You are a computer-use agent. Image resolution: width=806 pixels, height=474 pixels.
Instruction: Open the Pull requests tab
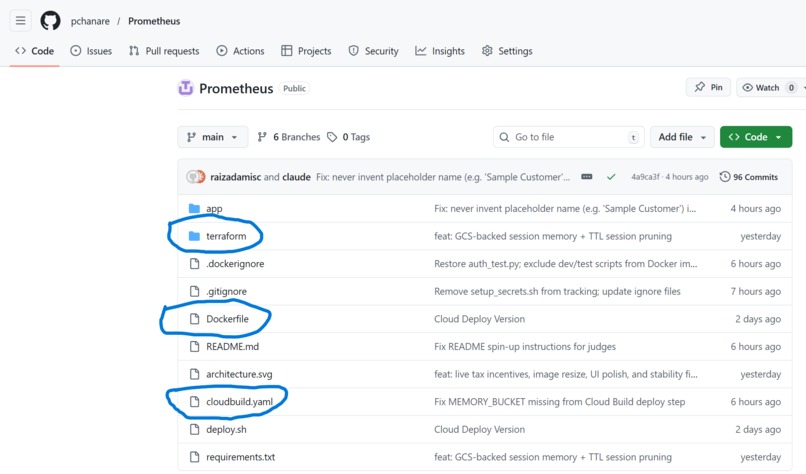point(164,51)
